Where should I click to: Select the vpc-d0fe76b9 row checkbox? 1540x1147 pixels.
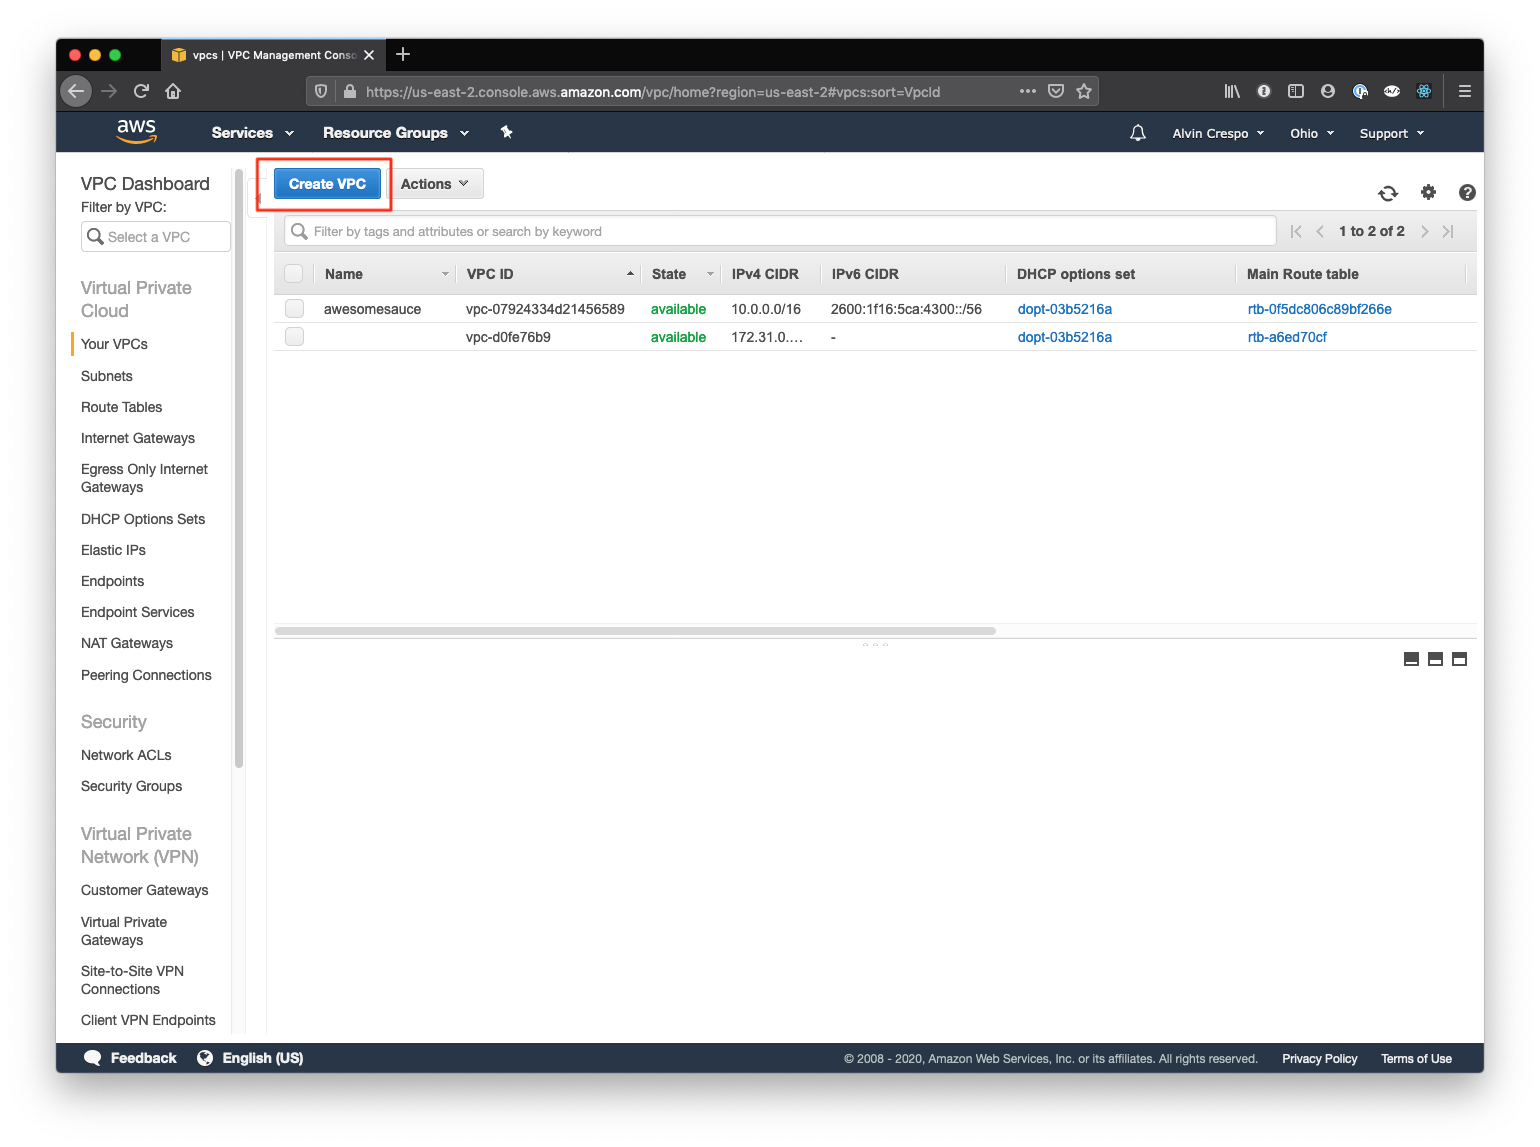[294, 336]
